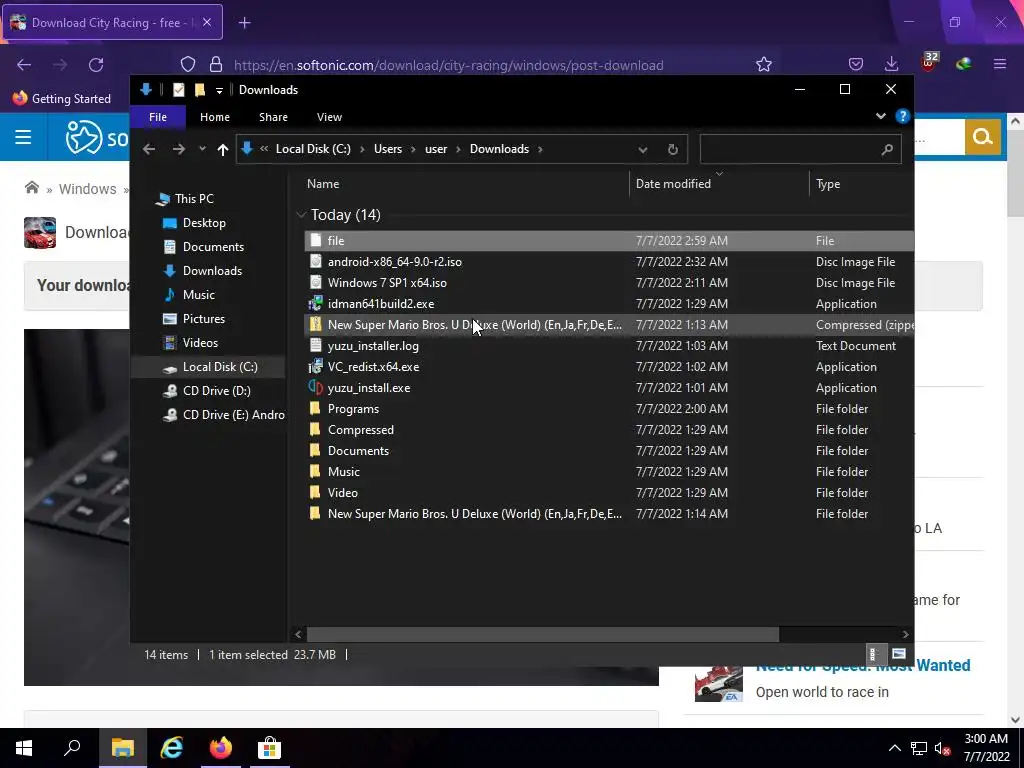Click the Explorer search box
This screenshot has width=1024, height=768.
(x=801, y=150)
